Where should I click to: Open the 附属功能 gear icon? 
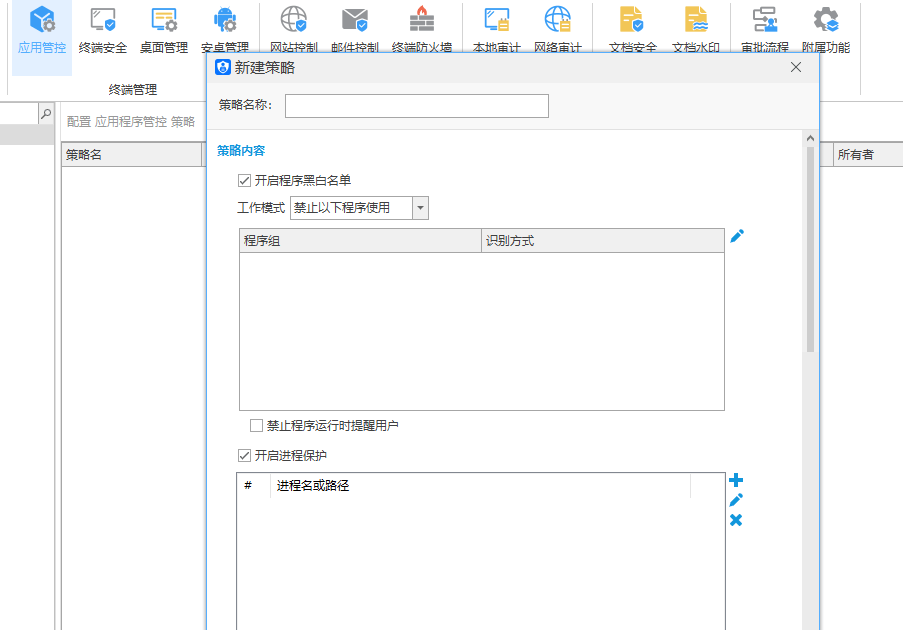825,29
